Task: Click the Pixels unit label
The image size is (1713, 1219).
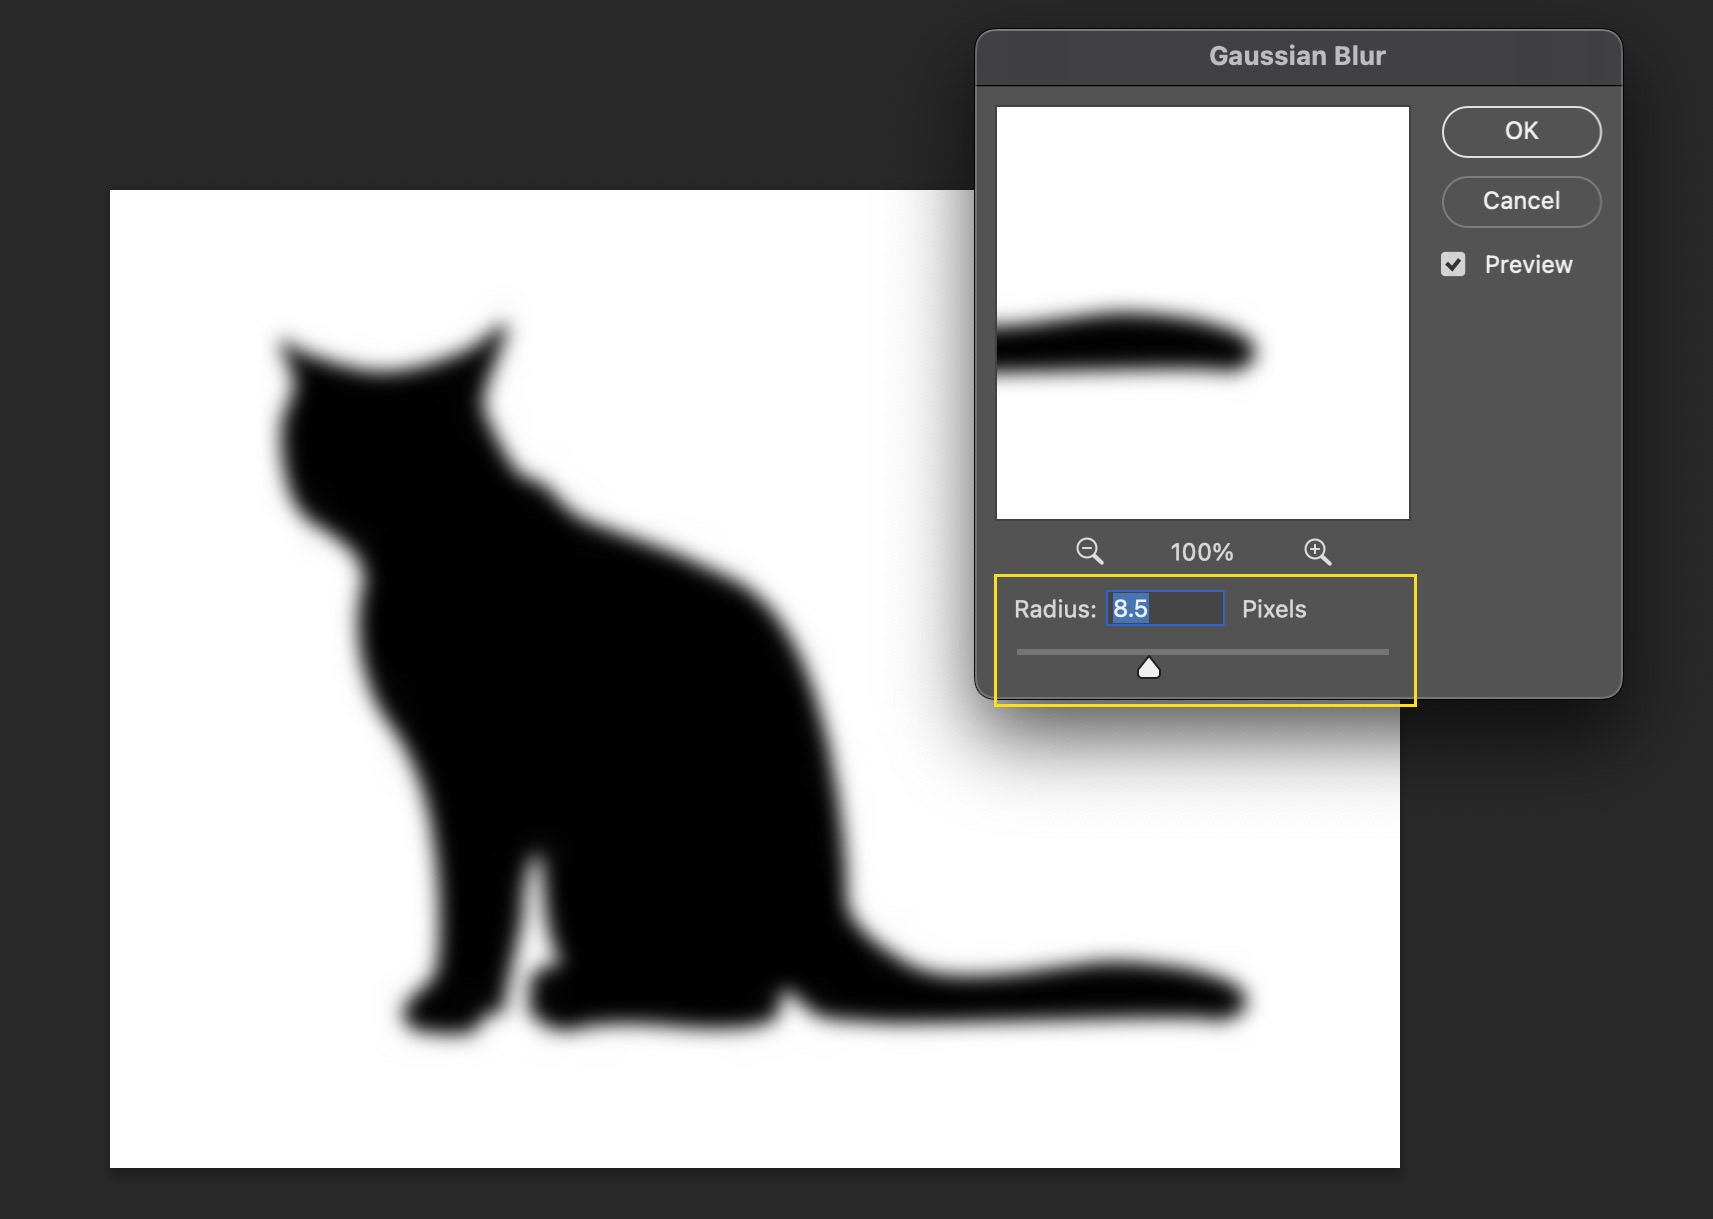Action: point(1273,609)
